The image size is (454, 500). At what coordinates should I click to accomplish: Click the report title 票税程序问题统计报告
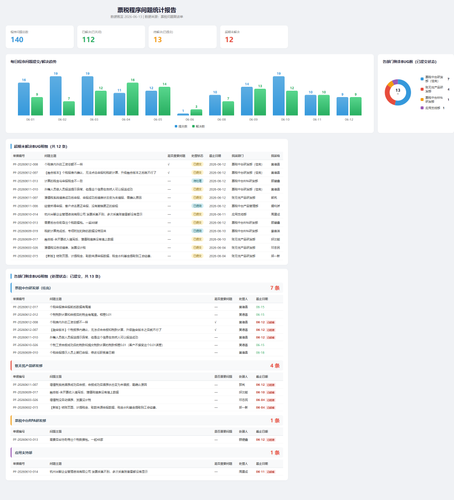click(147, 10)
